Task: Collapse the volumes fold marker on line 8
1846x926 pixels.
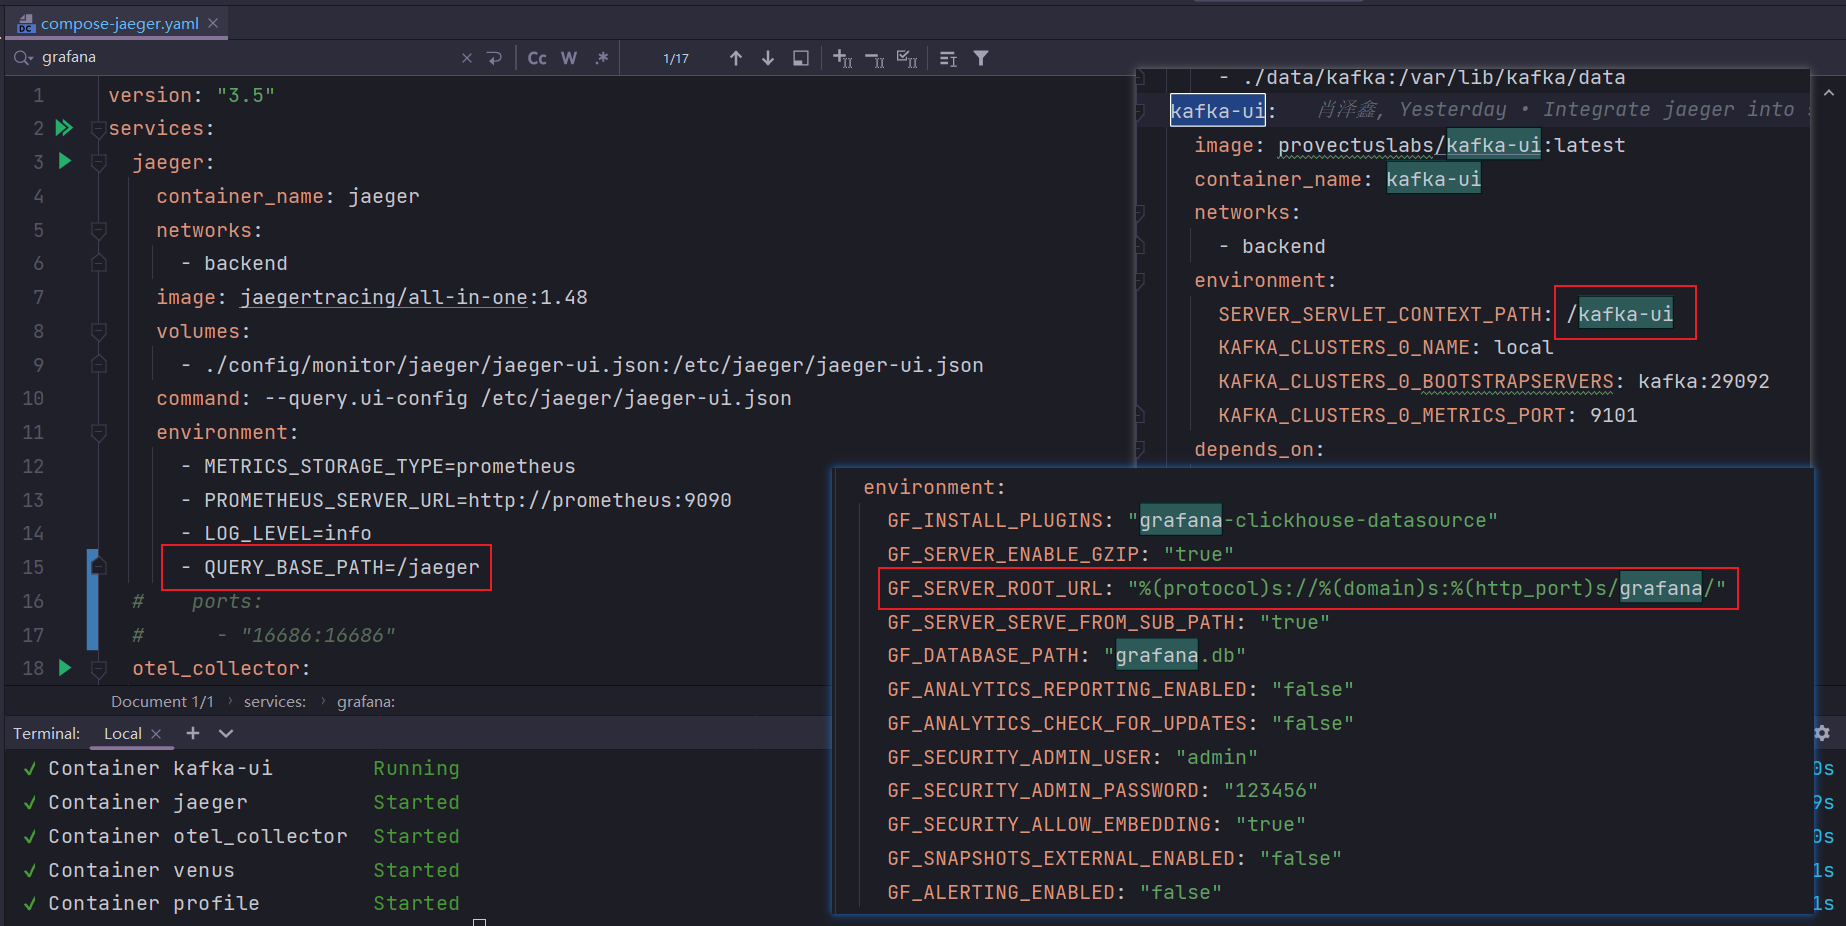Action: click(x=98, y=331)
